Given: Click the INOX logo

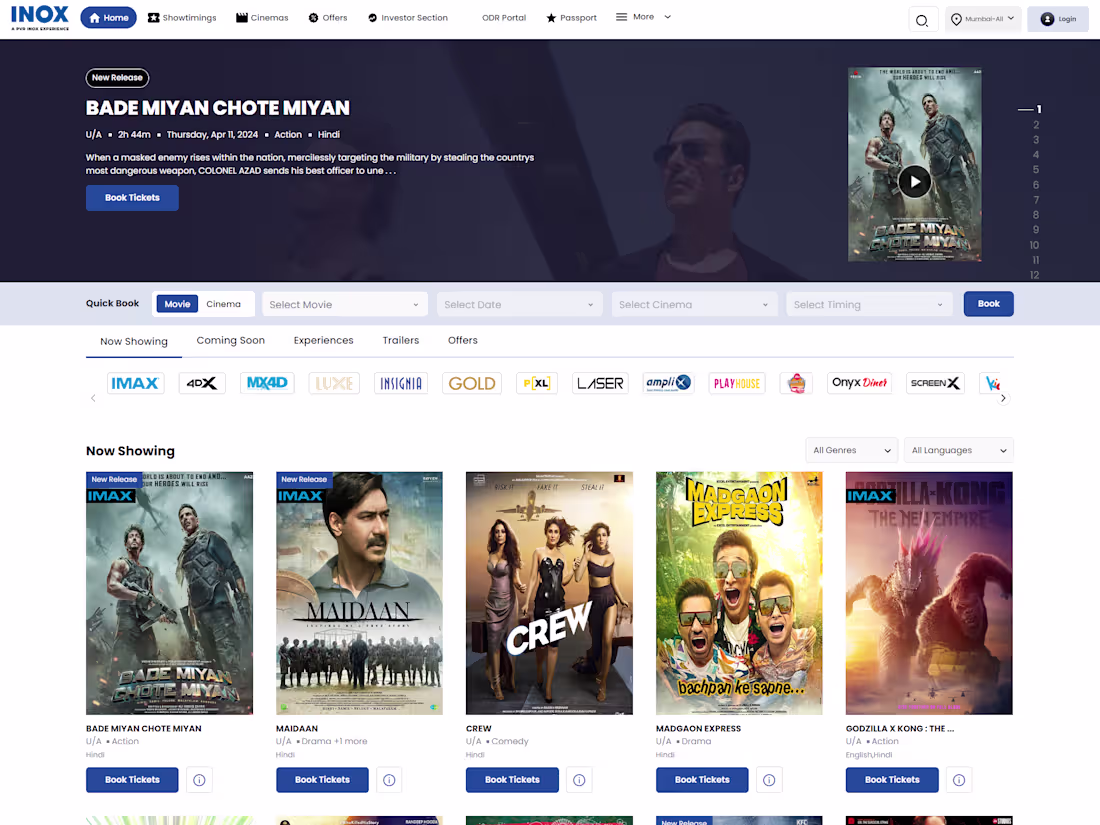Looking at the screenshot, I should 39,16.
